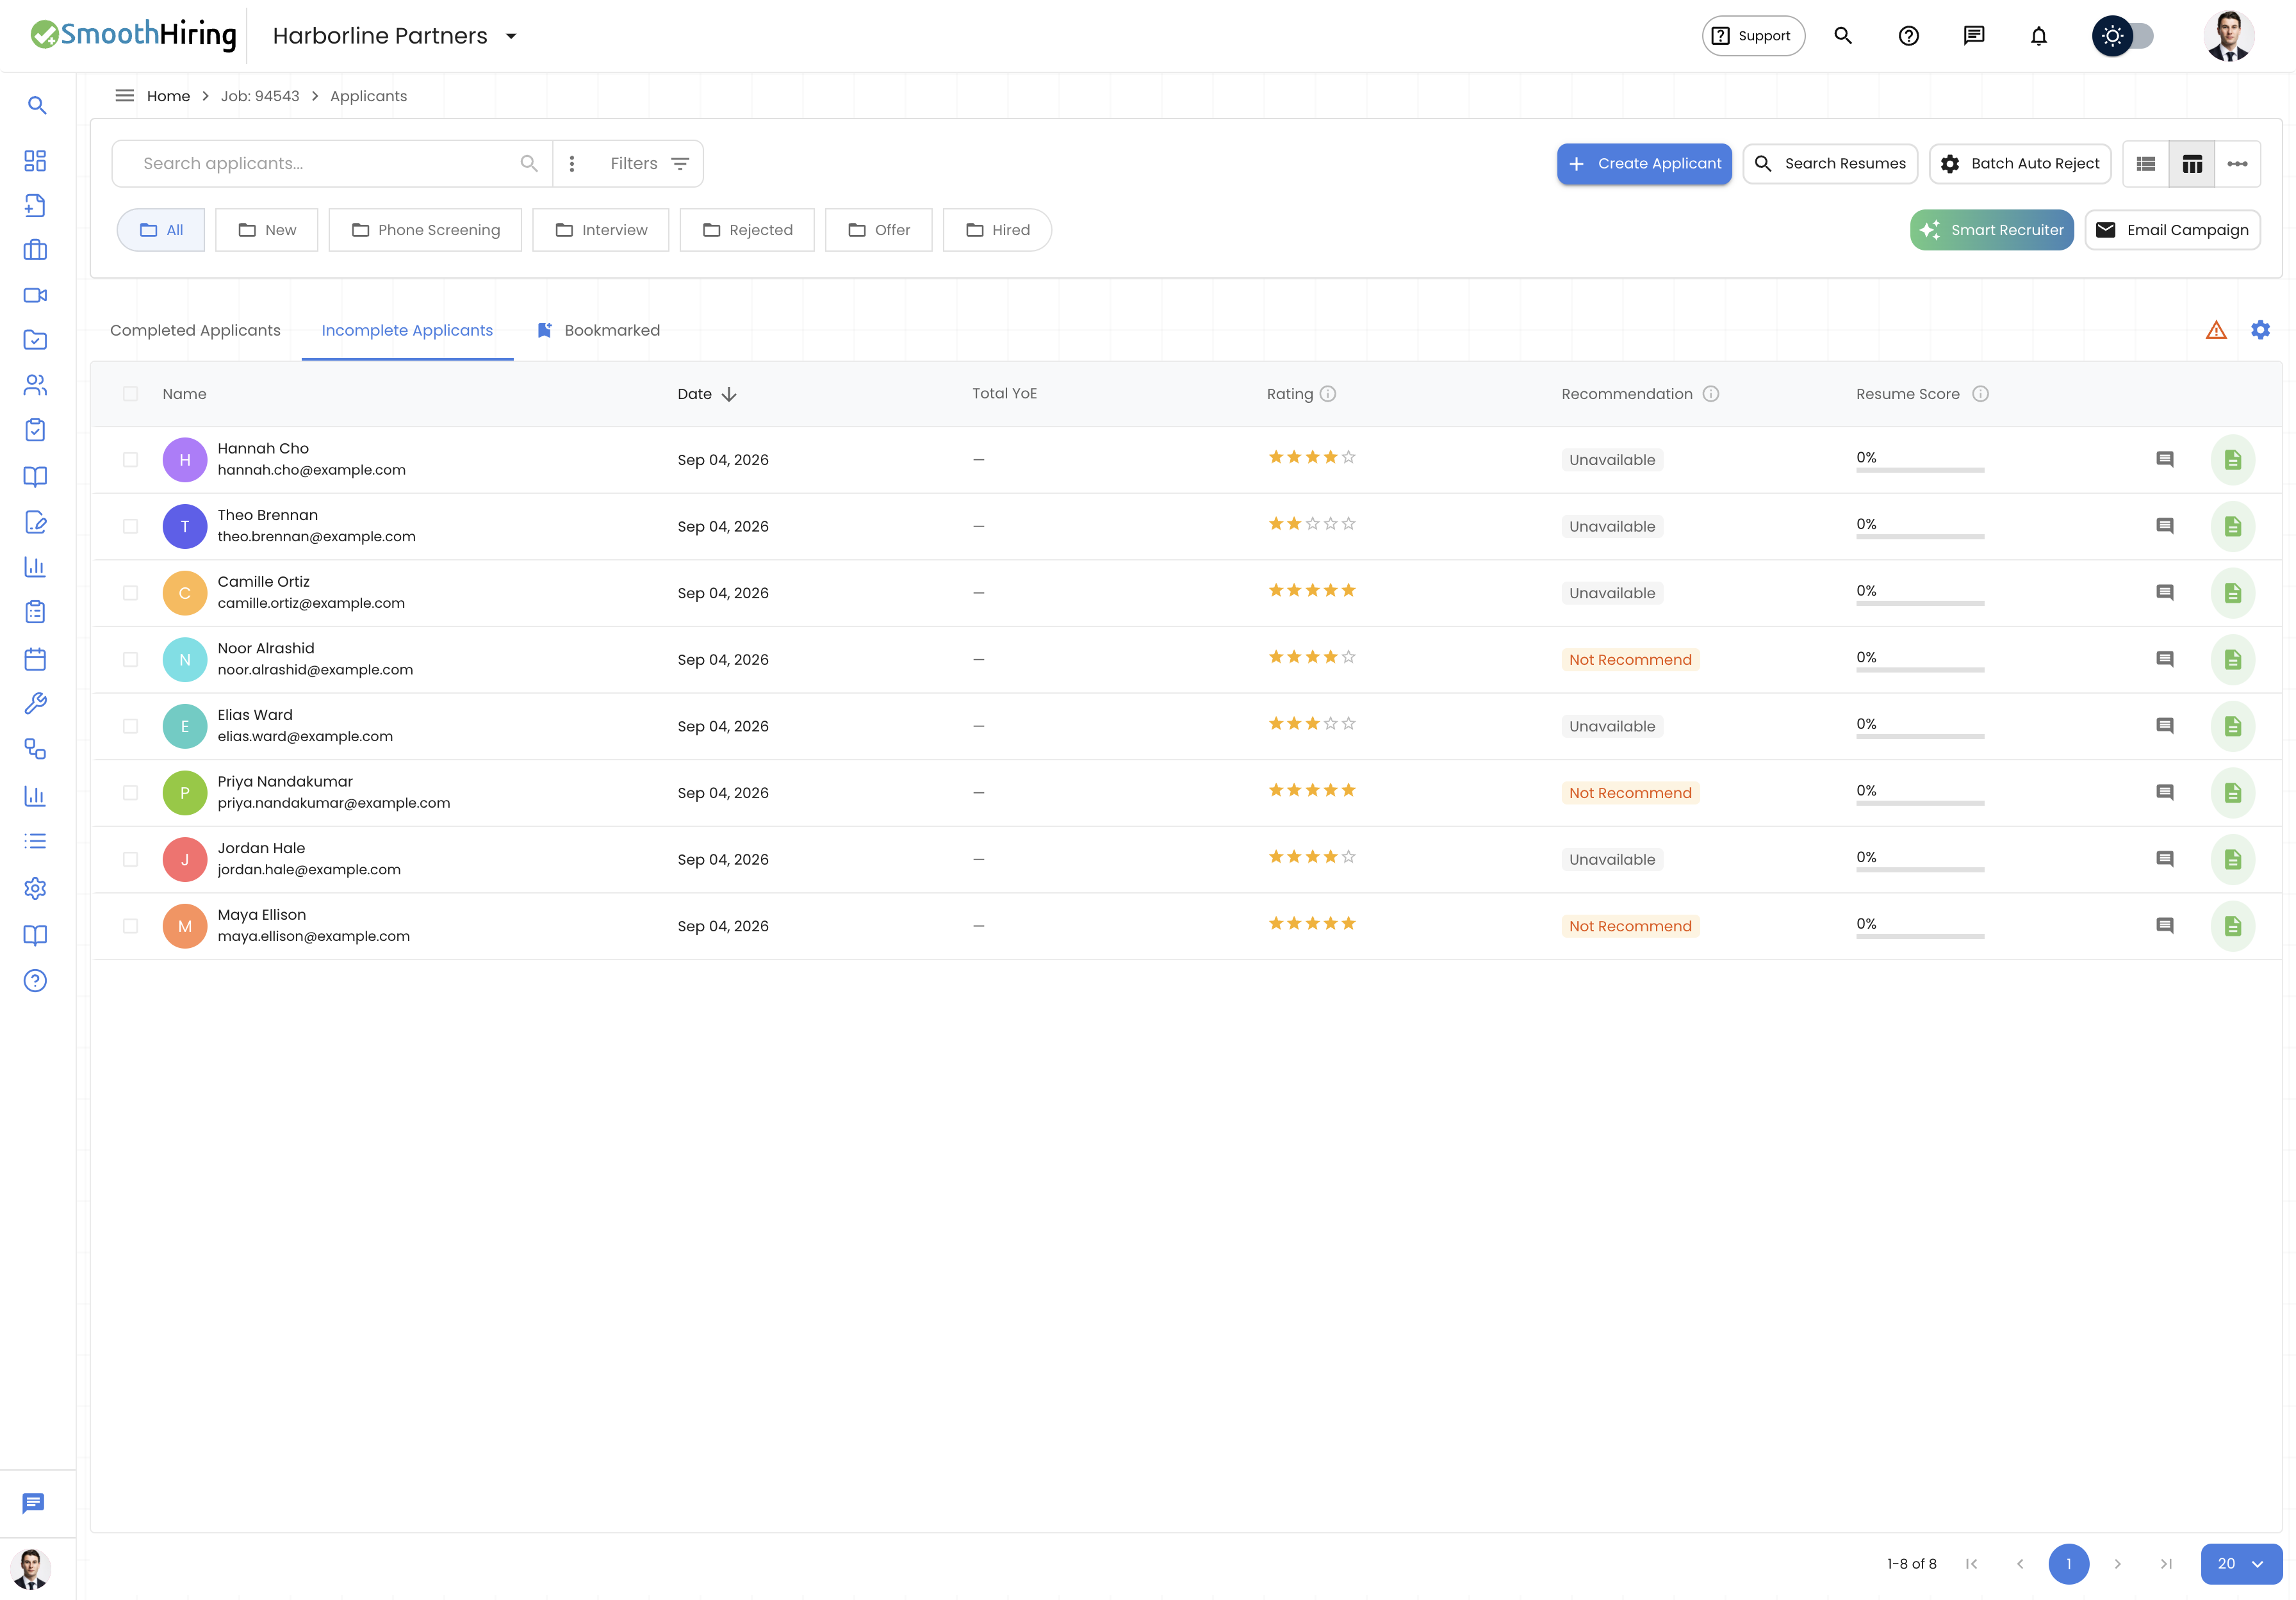This screenshot has height=1600, width=2296.
Task: Click Elias Ward's resume score bar
Action: coord(1920,736)
